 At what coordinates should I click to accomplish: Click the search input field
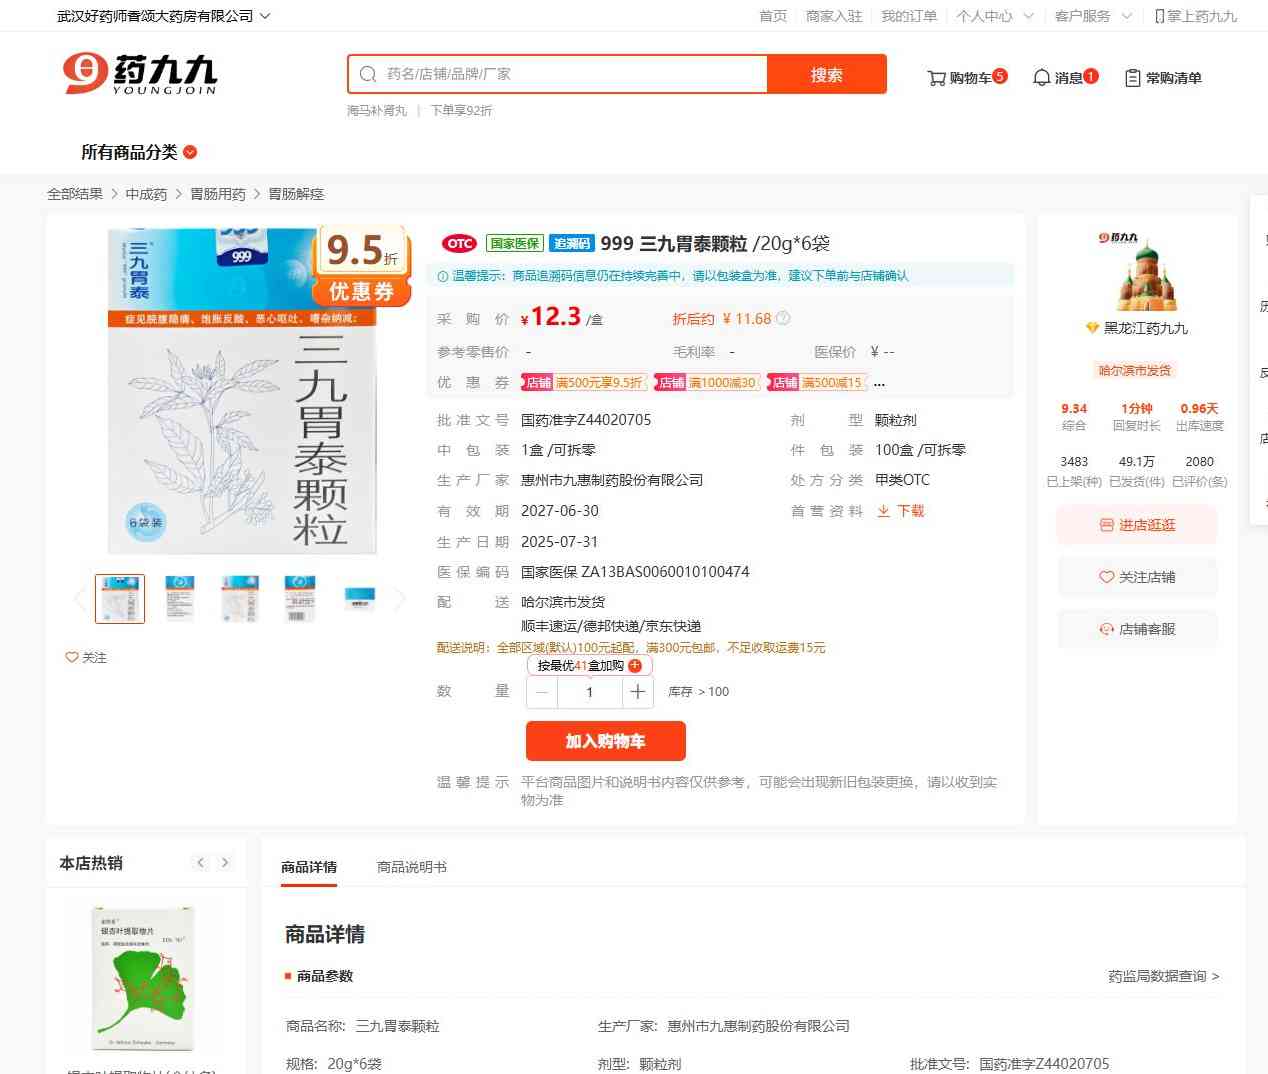pos(570,74)
